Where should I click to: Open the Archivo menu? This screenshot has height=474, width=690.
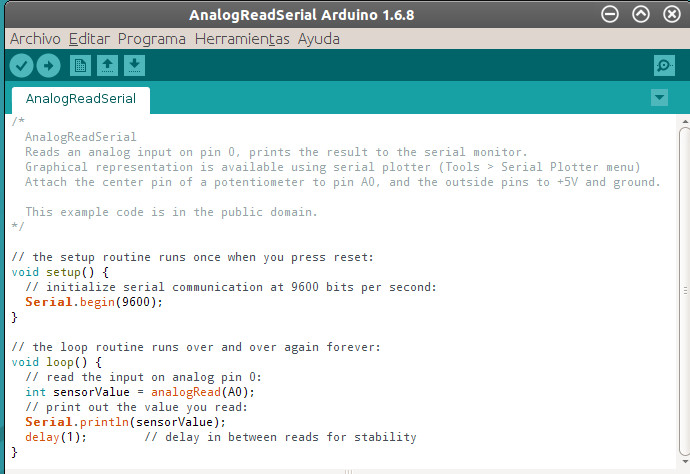35,39
